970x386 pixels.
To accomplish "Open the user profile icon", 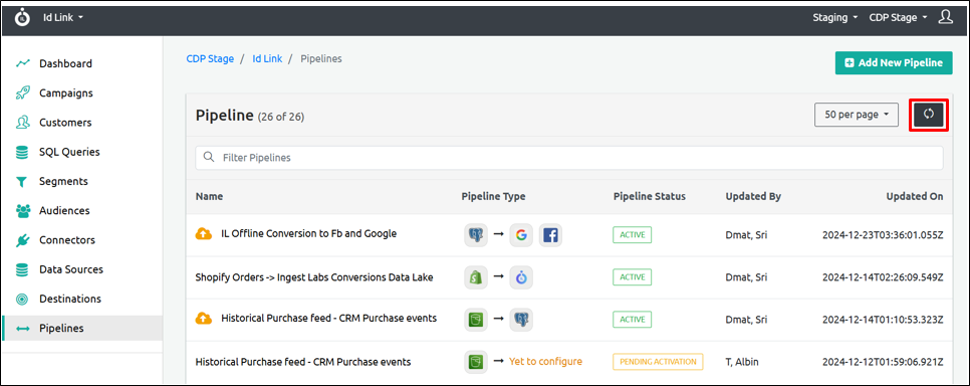I will (x=945, y=17).
